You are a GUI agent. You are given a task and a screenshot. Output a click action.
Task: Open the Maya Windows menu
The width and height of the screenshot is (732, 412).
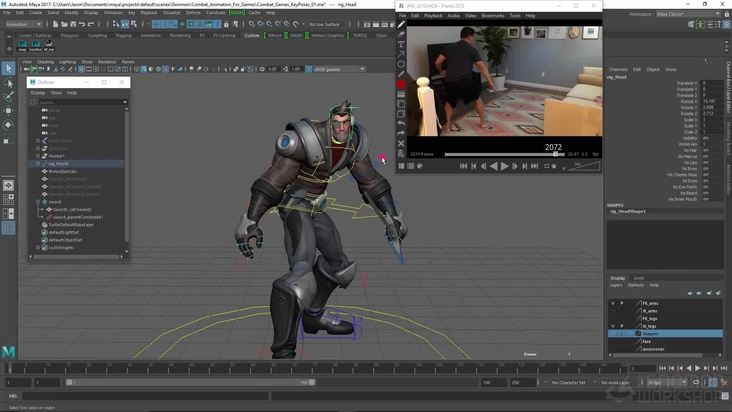pyautogui.click(x=113, y=13)
